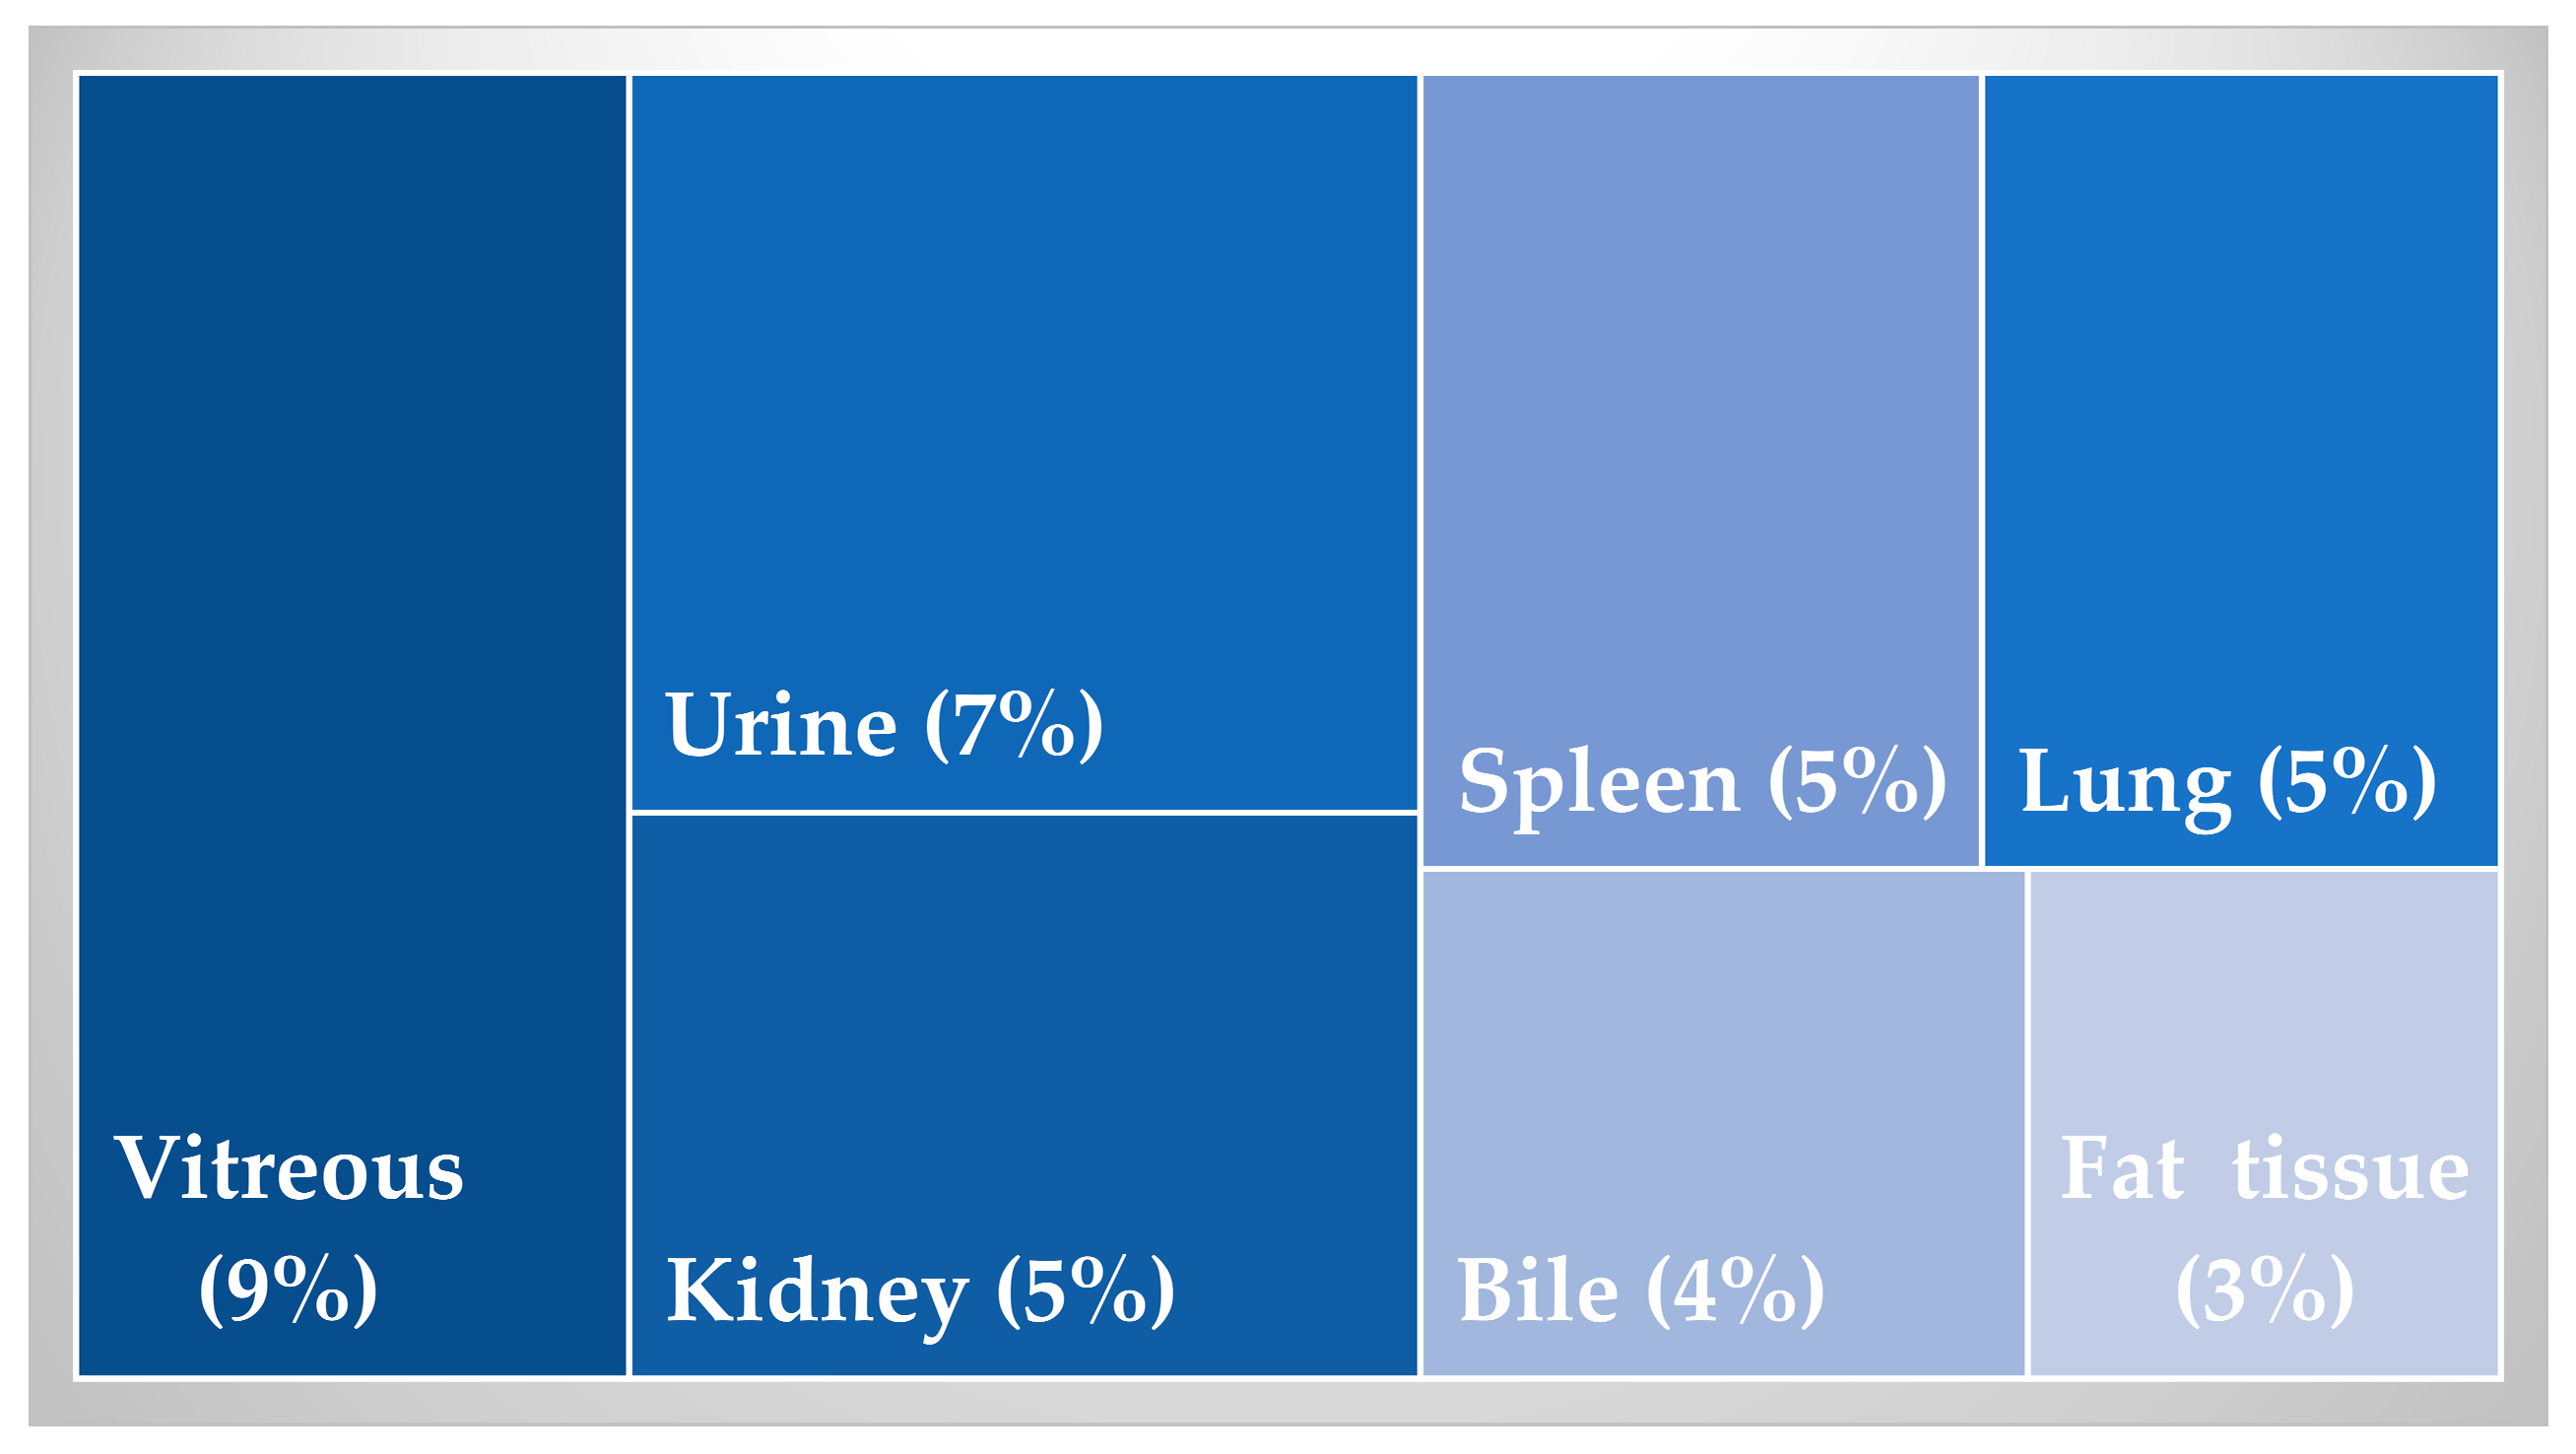Click the "Urine (7%)" label text
This screenshot has width=2576, height=1454.
coord(884,726)
